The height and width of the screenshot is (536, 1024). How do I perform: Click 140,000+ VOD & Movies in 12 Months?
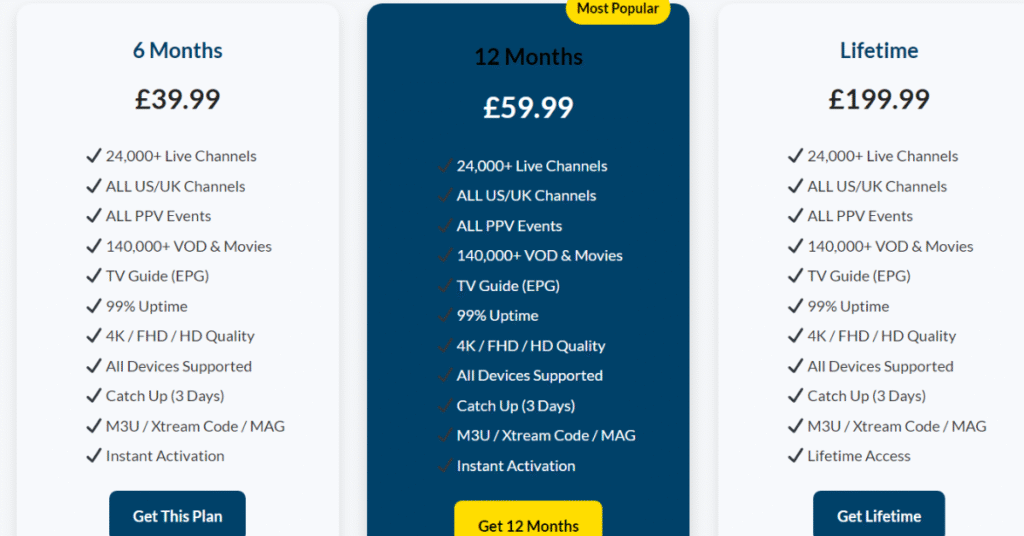[x=539, y=256]
